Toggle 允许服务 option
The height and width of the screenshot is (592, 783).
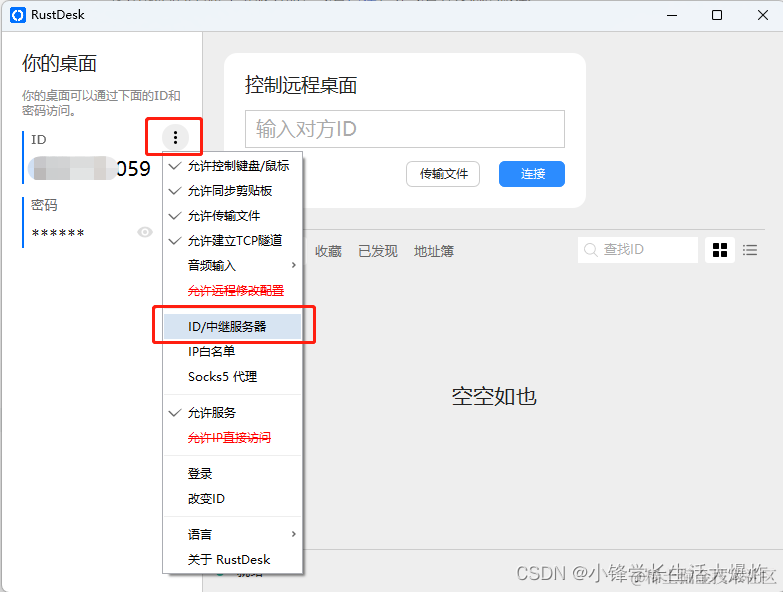233,413
